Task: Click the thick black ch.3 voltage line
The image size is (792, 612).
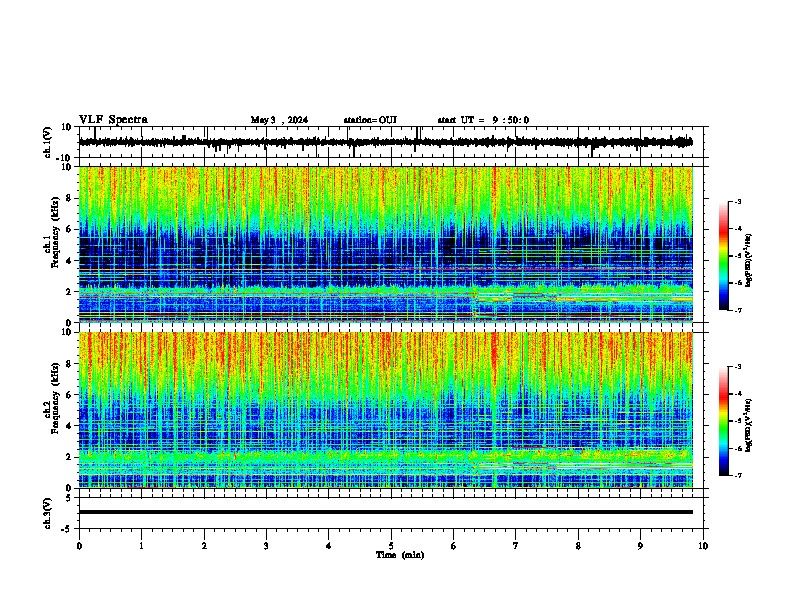Action: [385, 512]
